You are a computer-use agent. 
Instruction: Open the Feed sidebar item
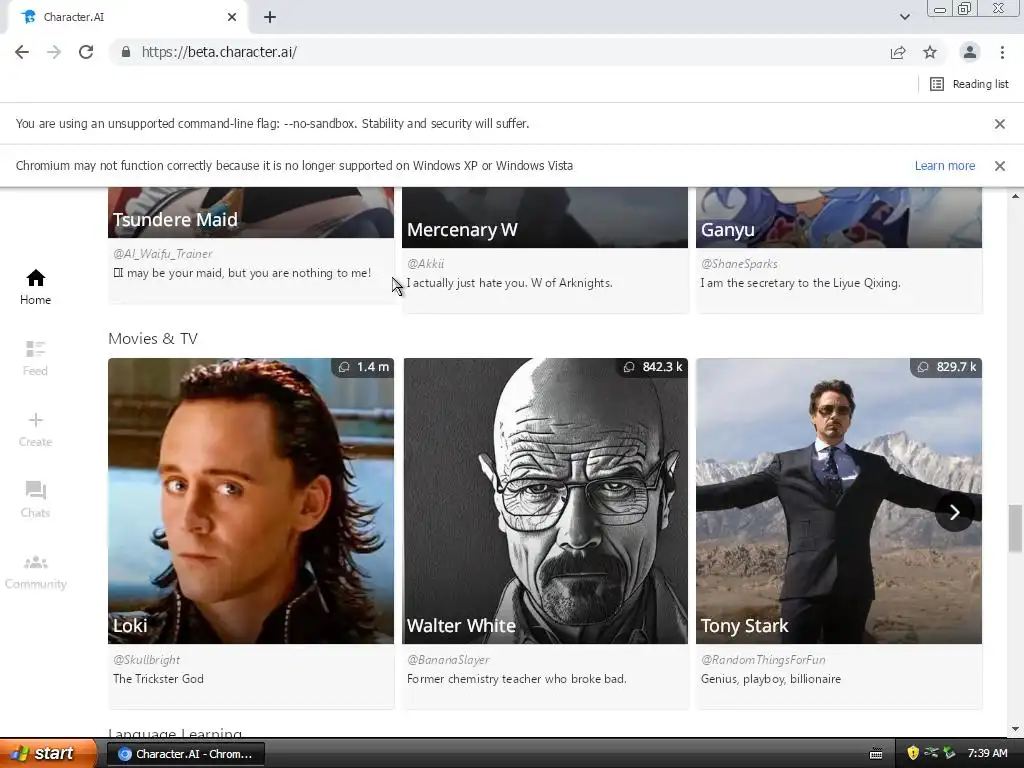35,358
